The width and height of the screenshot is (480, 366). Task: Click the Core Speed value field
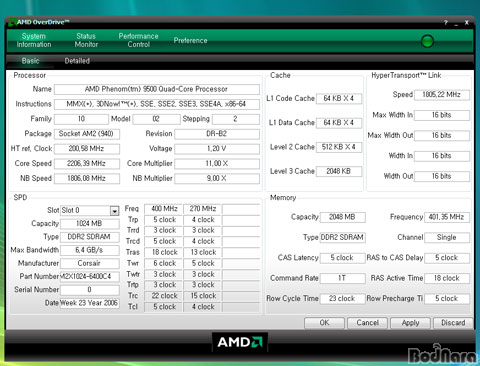pyautogui.click(x=87, y=164)
